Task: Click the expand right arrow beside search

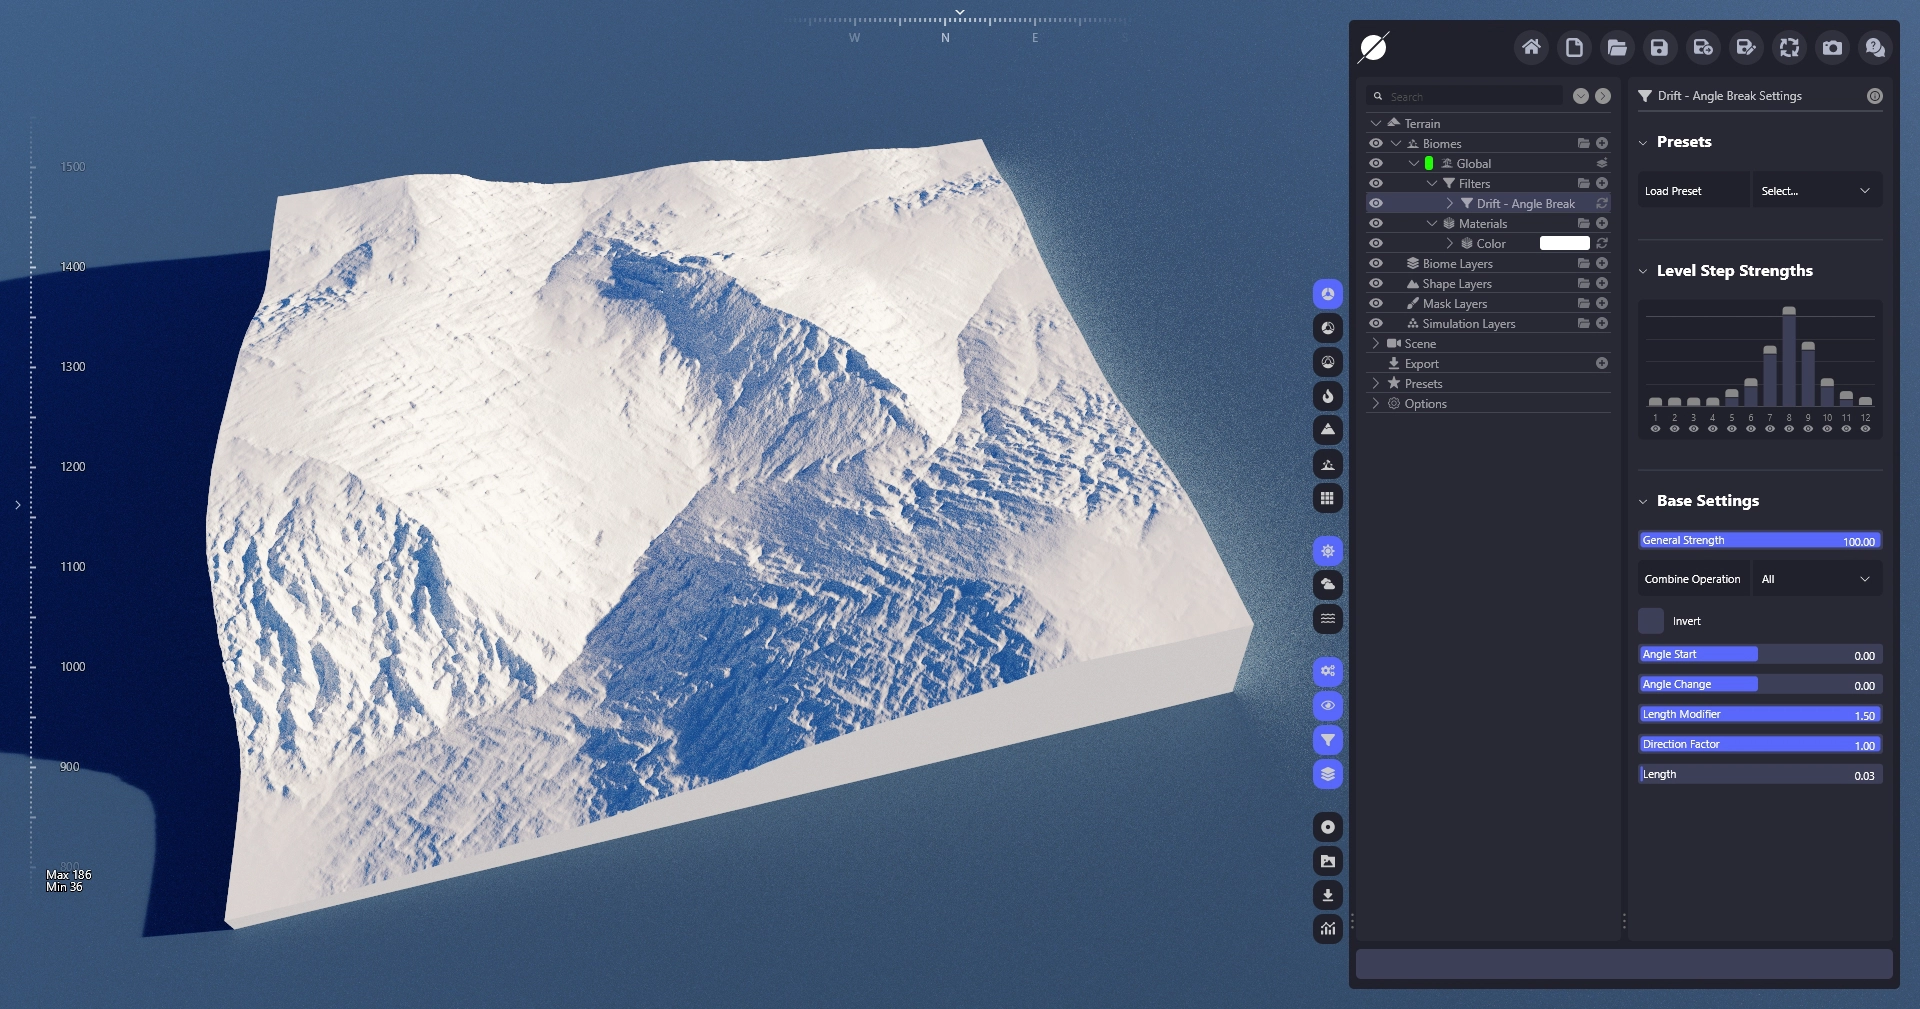Action: [1603, 96]
